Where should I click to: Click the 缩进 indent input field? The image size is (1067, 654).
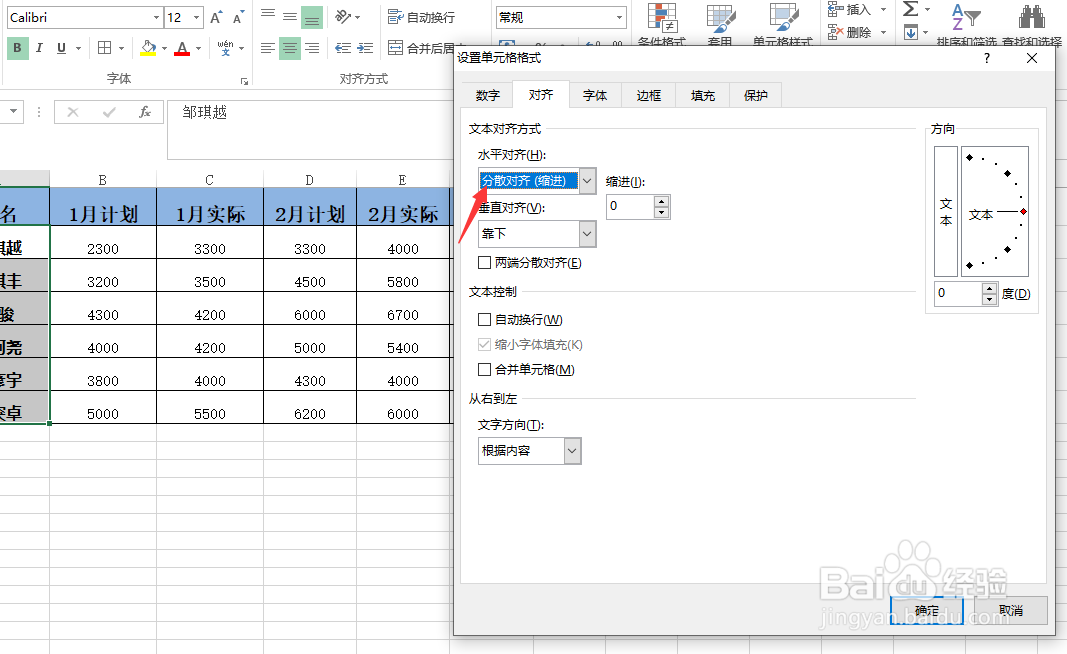point(630,206)
